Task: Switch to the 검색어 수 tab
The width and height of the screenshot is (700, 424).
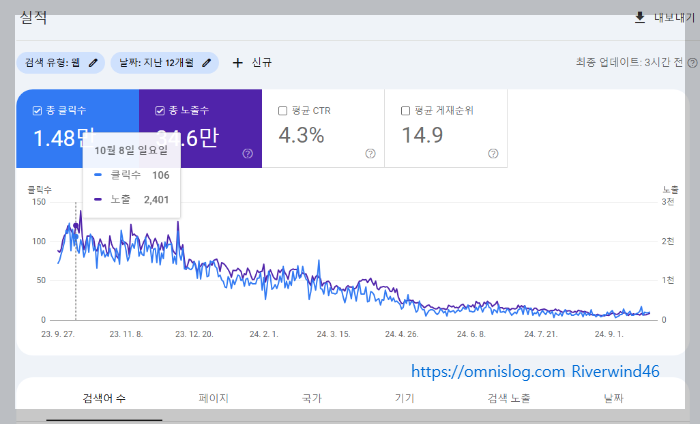Action: pyautogui.click(x=104, y=398)
